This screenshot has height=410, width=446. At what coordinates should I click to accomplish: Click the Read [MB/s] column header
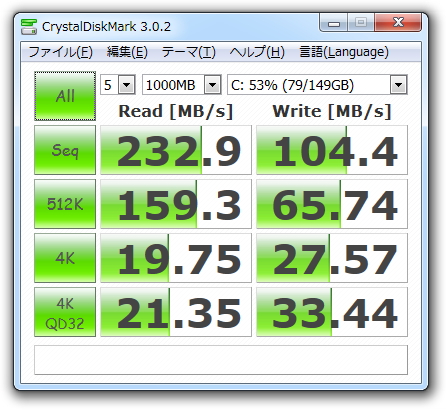(x=176, y=111)
